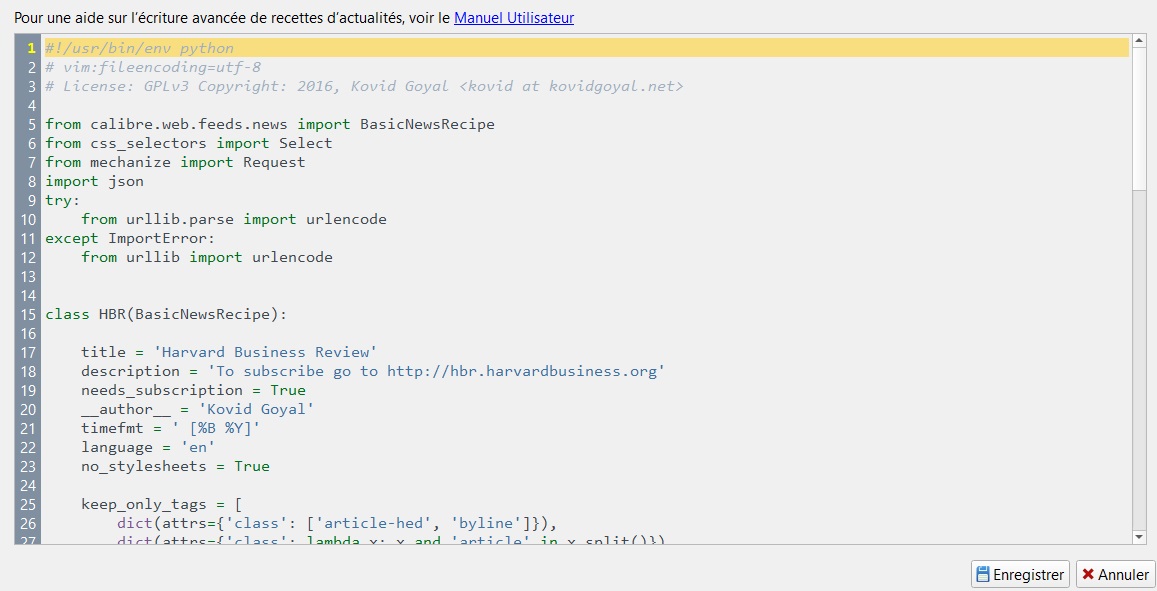
Task: Click 'from css_selectors import Select' line
Action: click(x=188, y=143)
